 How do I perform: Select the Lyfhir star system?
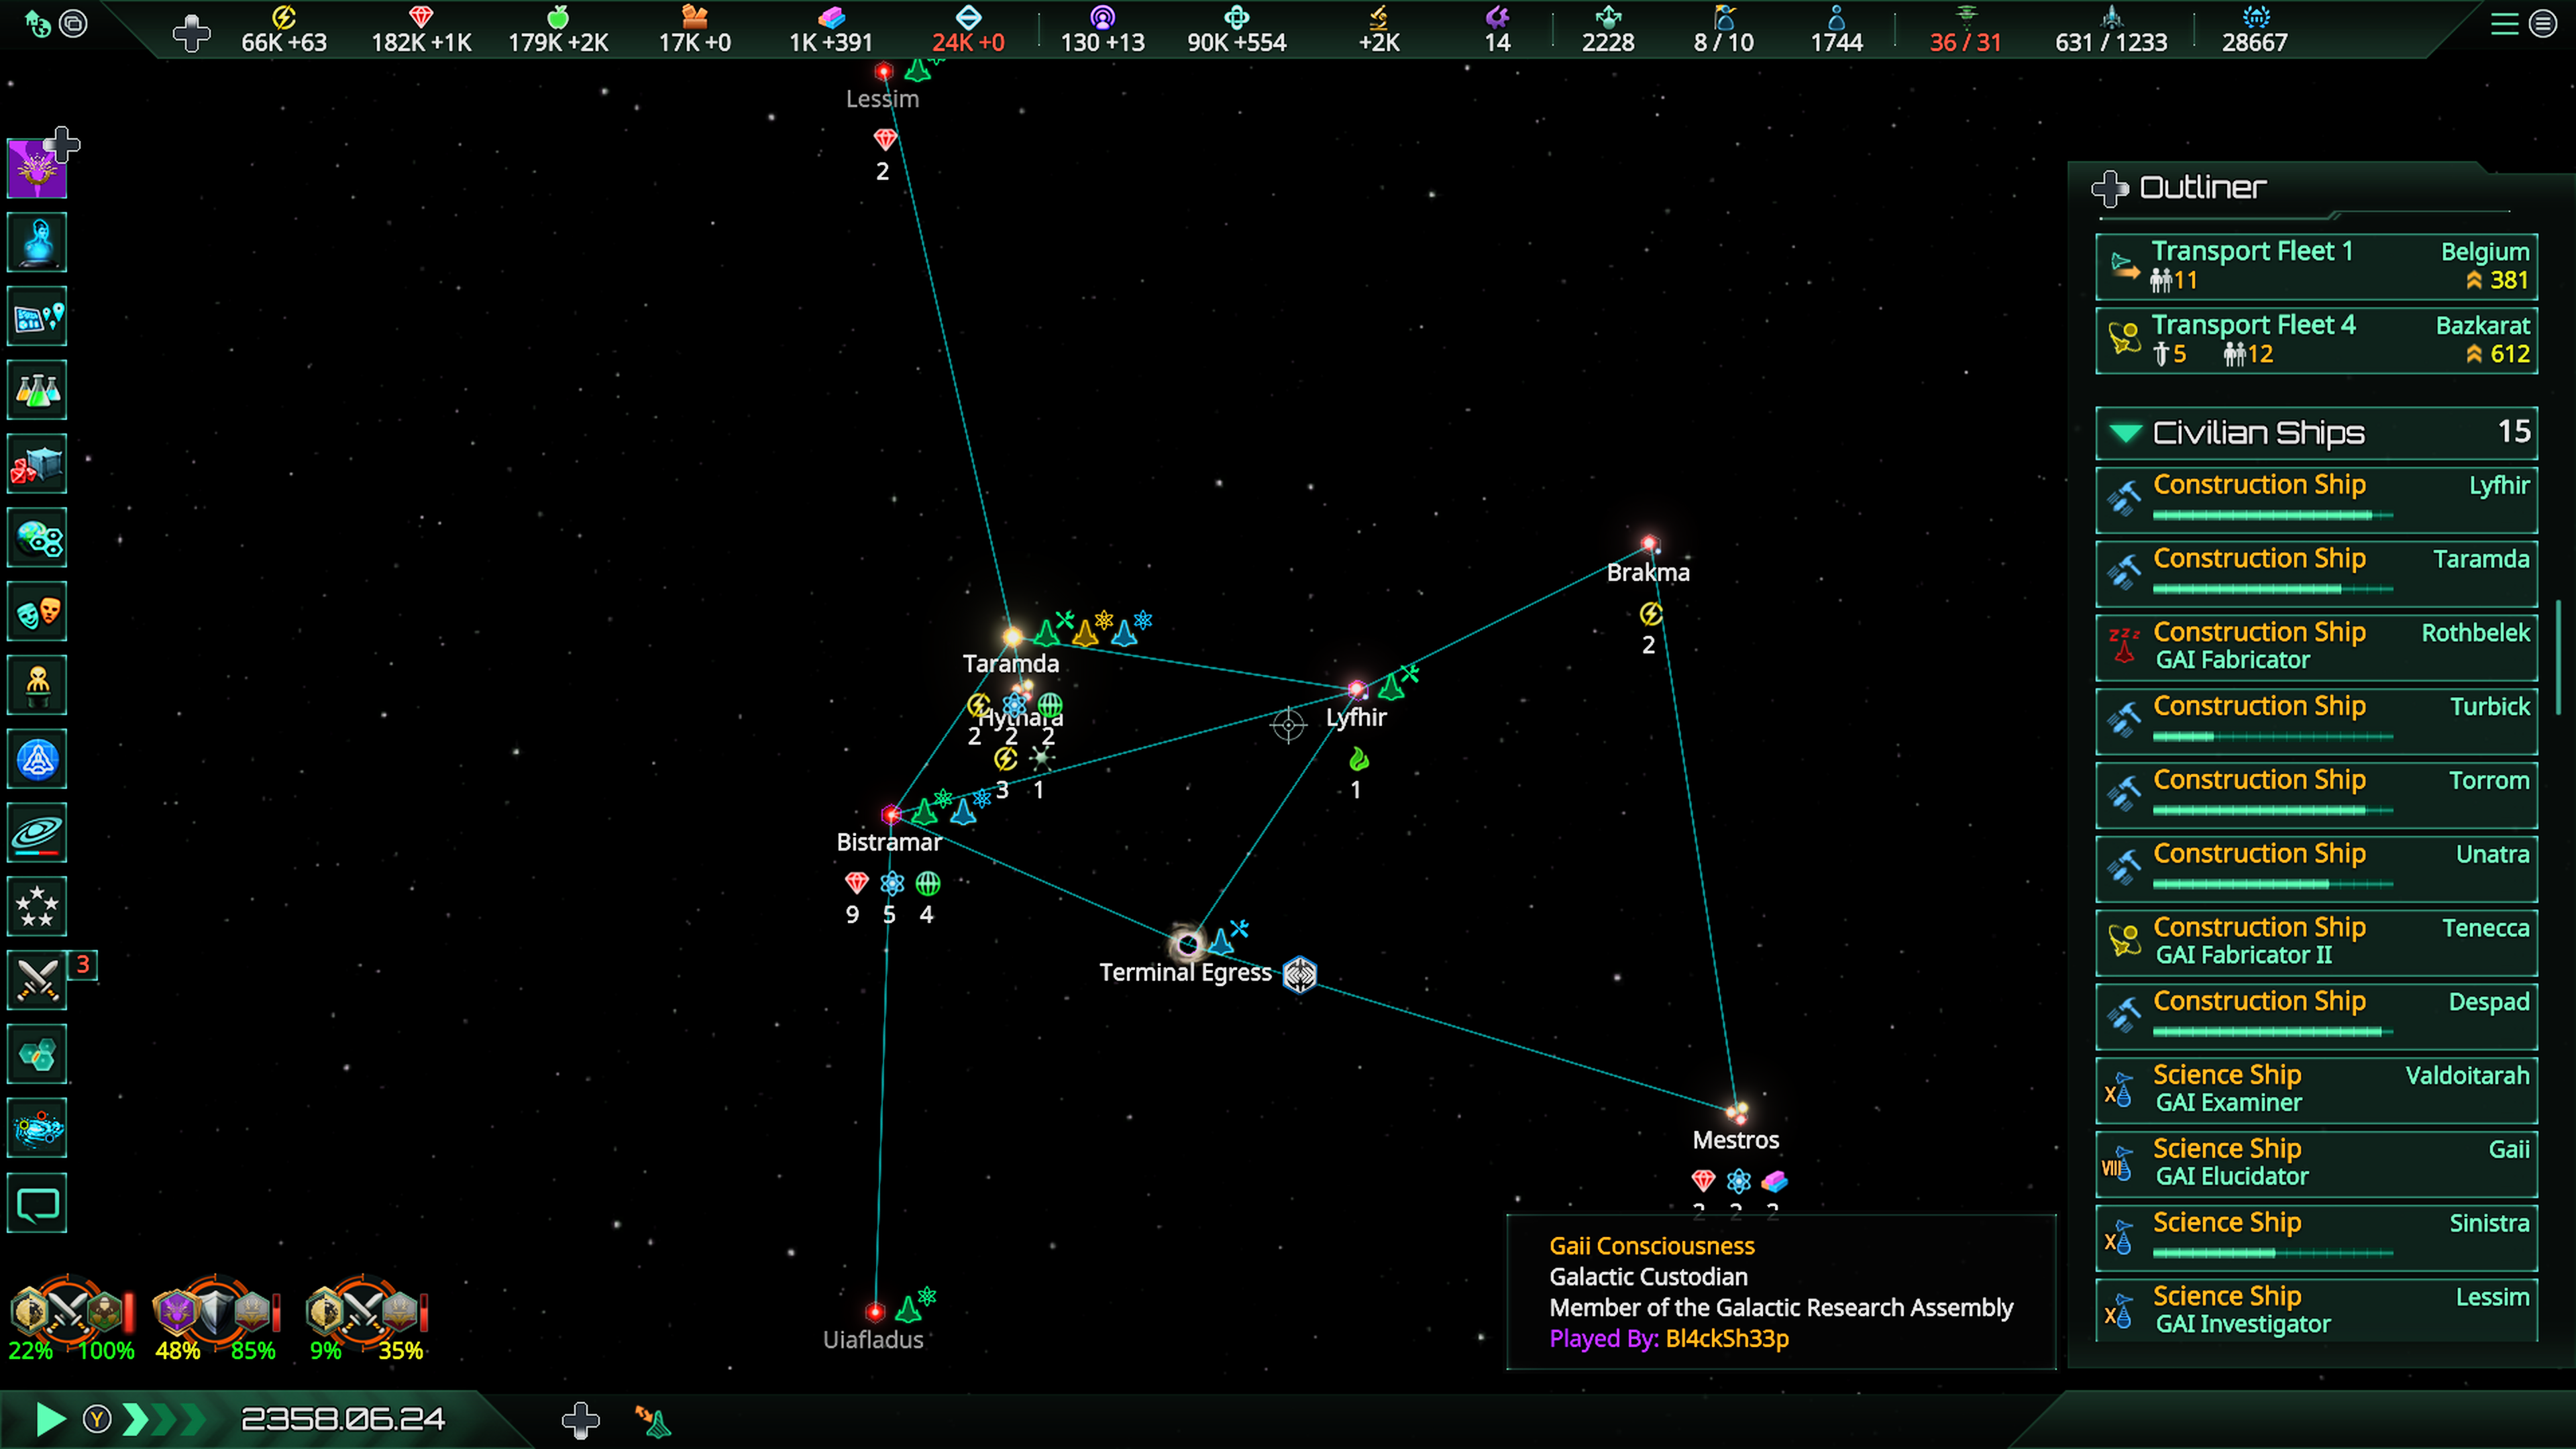click(x=1356, y=689)
